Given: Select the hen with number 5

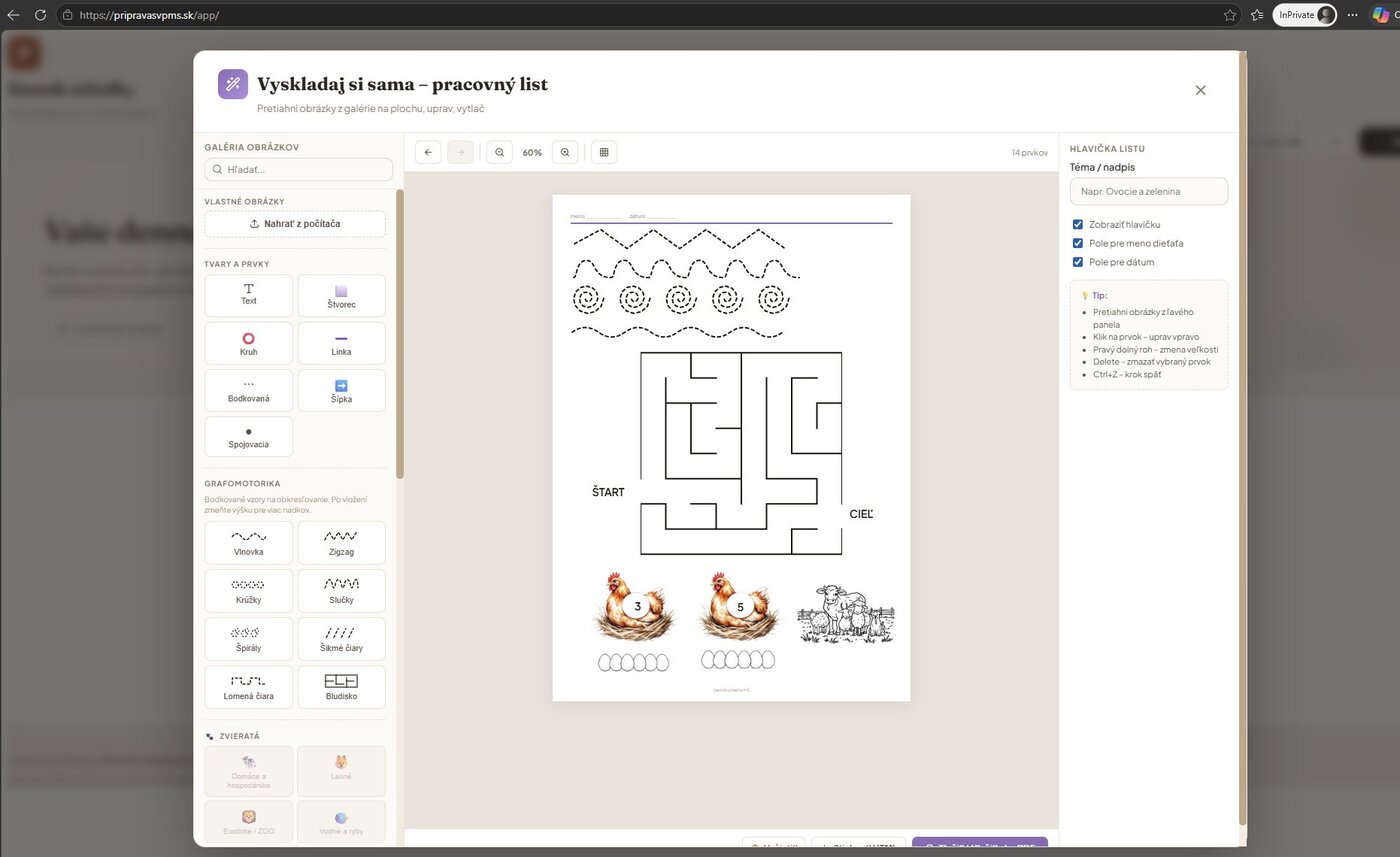Looking at the screenshot, I should tap(738, 605).
